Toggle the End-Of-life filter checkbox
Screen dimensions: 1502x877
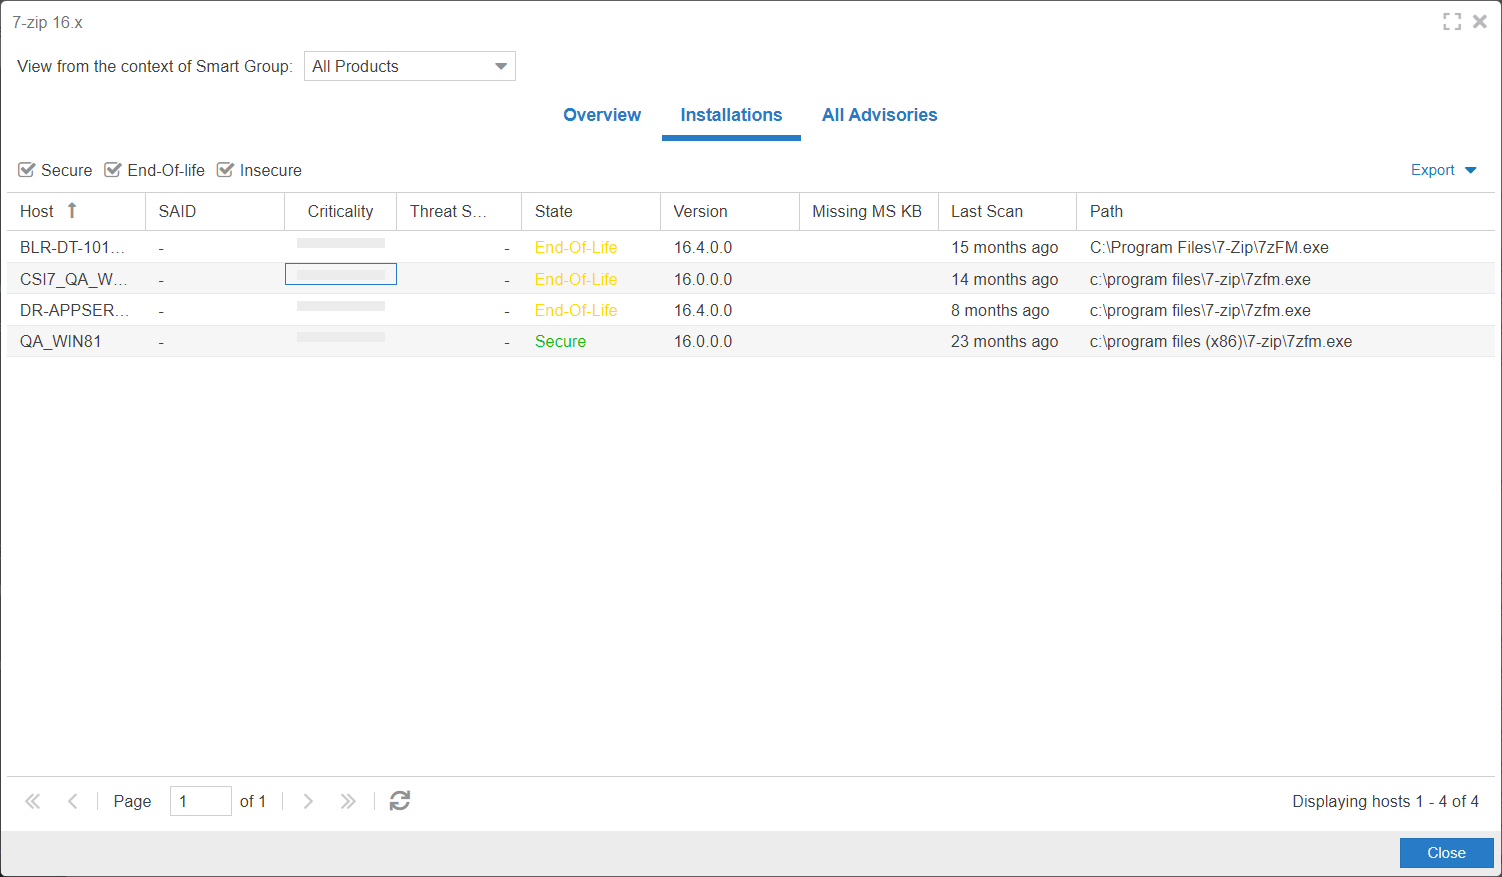point(113,170)
